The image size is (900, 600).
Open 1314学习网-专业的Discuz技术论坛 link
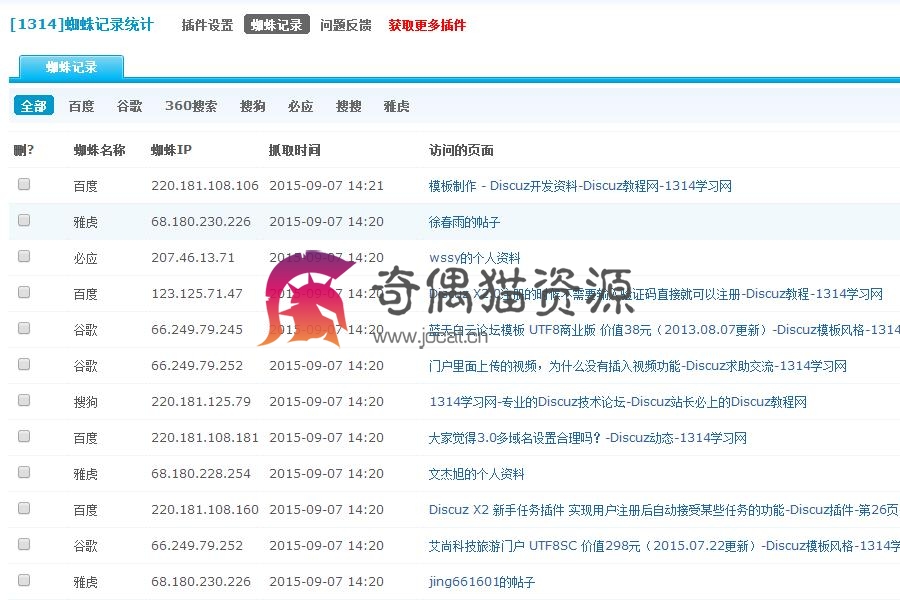(x=618, y=402)
